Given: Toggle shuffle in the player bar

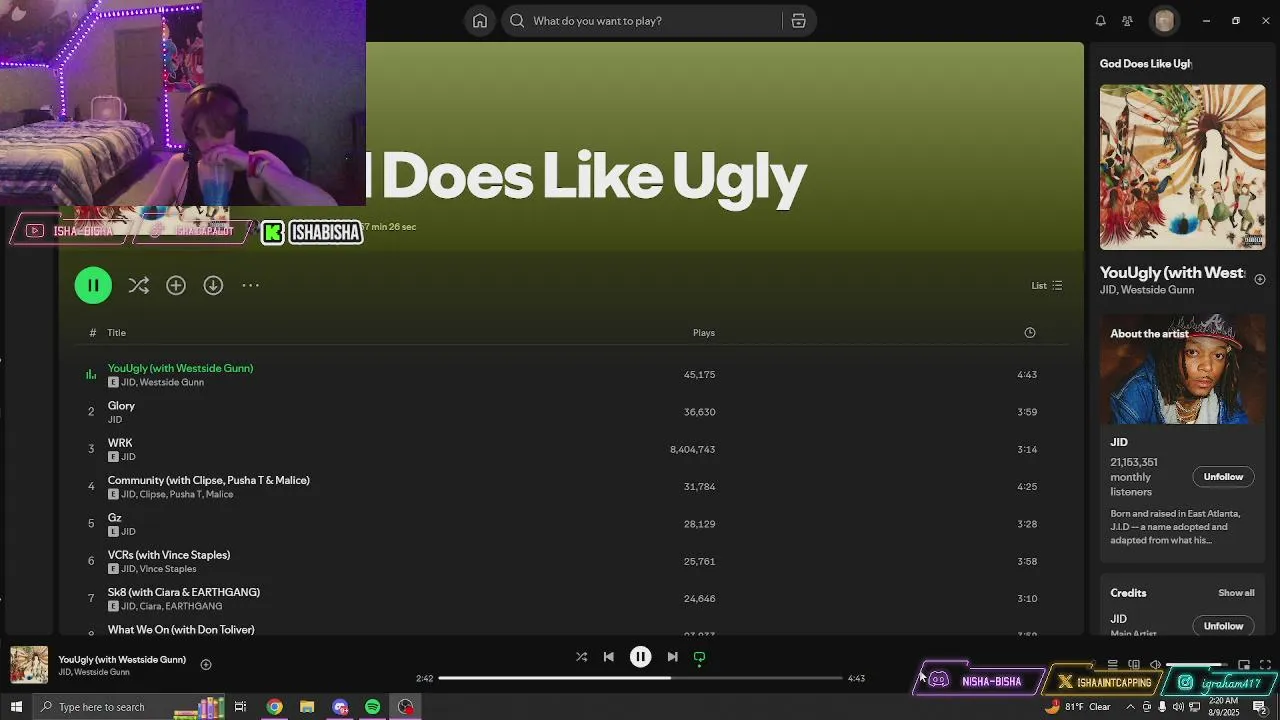Looking at the screenshot, I should click(581, 657).
